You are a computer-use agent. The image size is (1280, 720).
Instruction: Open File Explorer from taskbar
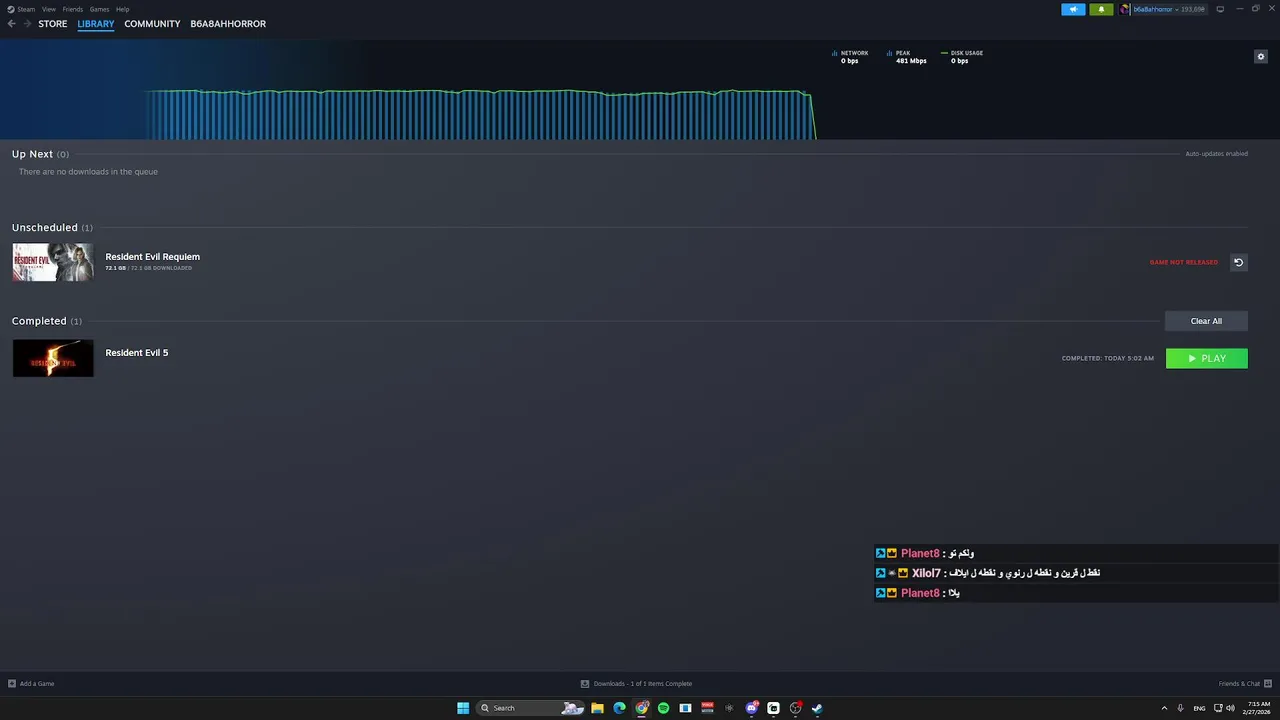point(597,708)
